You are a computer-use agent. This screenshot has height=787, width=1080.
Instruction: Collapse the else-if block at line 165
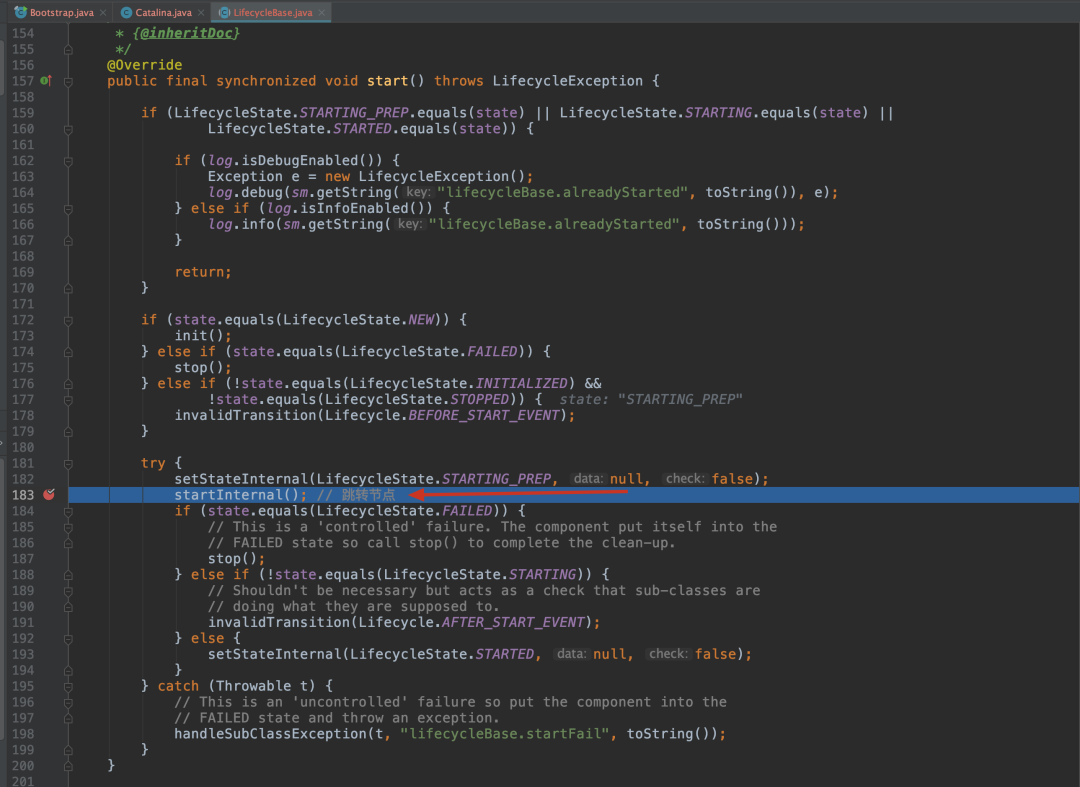tap(68, 209)
